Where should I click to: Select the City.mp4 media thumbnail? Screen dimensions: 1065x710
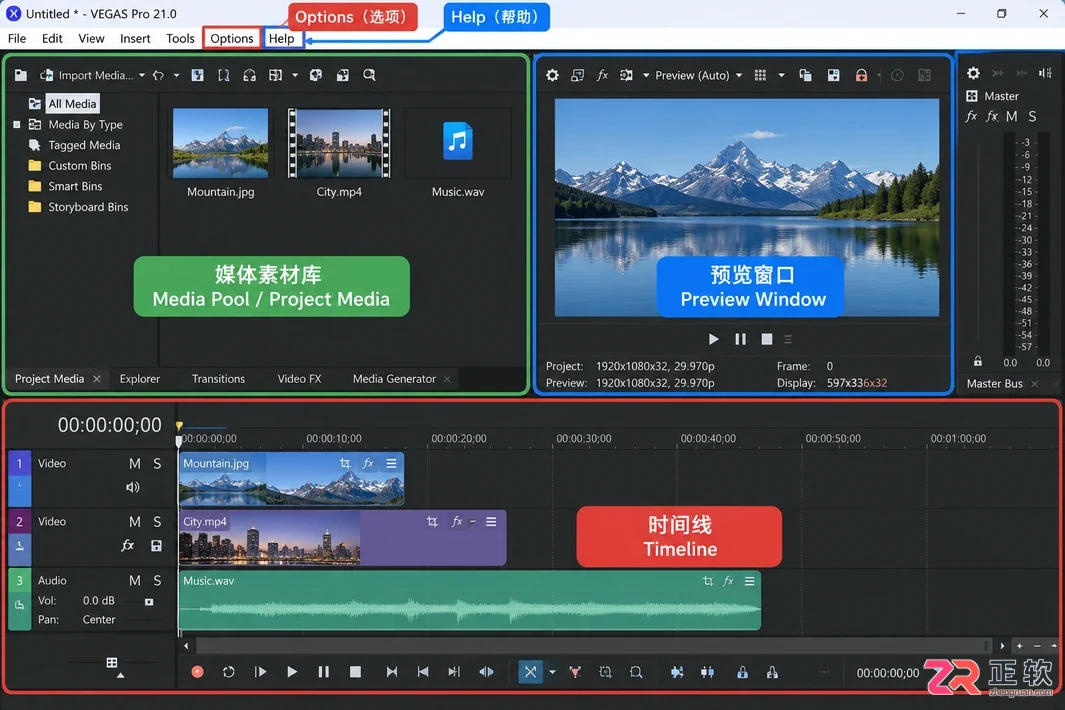[x=339, y=143]
